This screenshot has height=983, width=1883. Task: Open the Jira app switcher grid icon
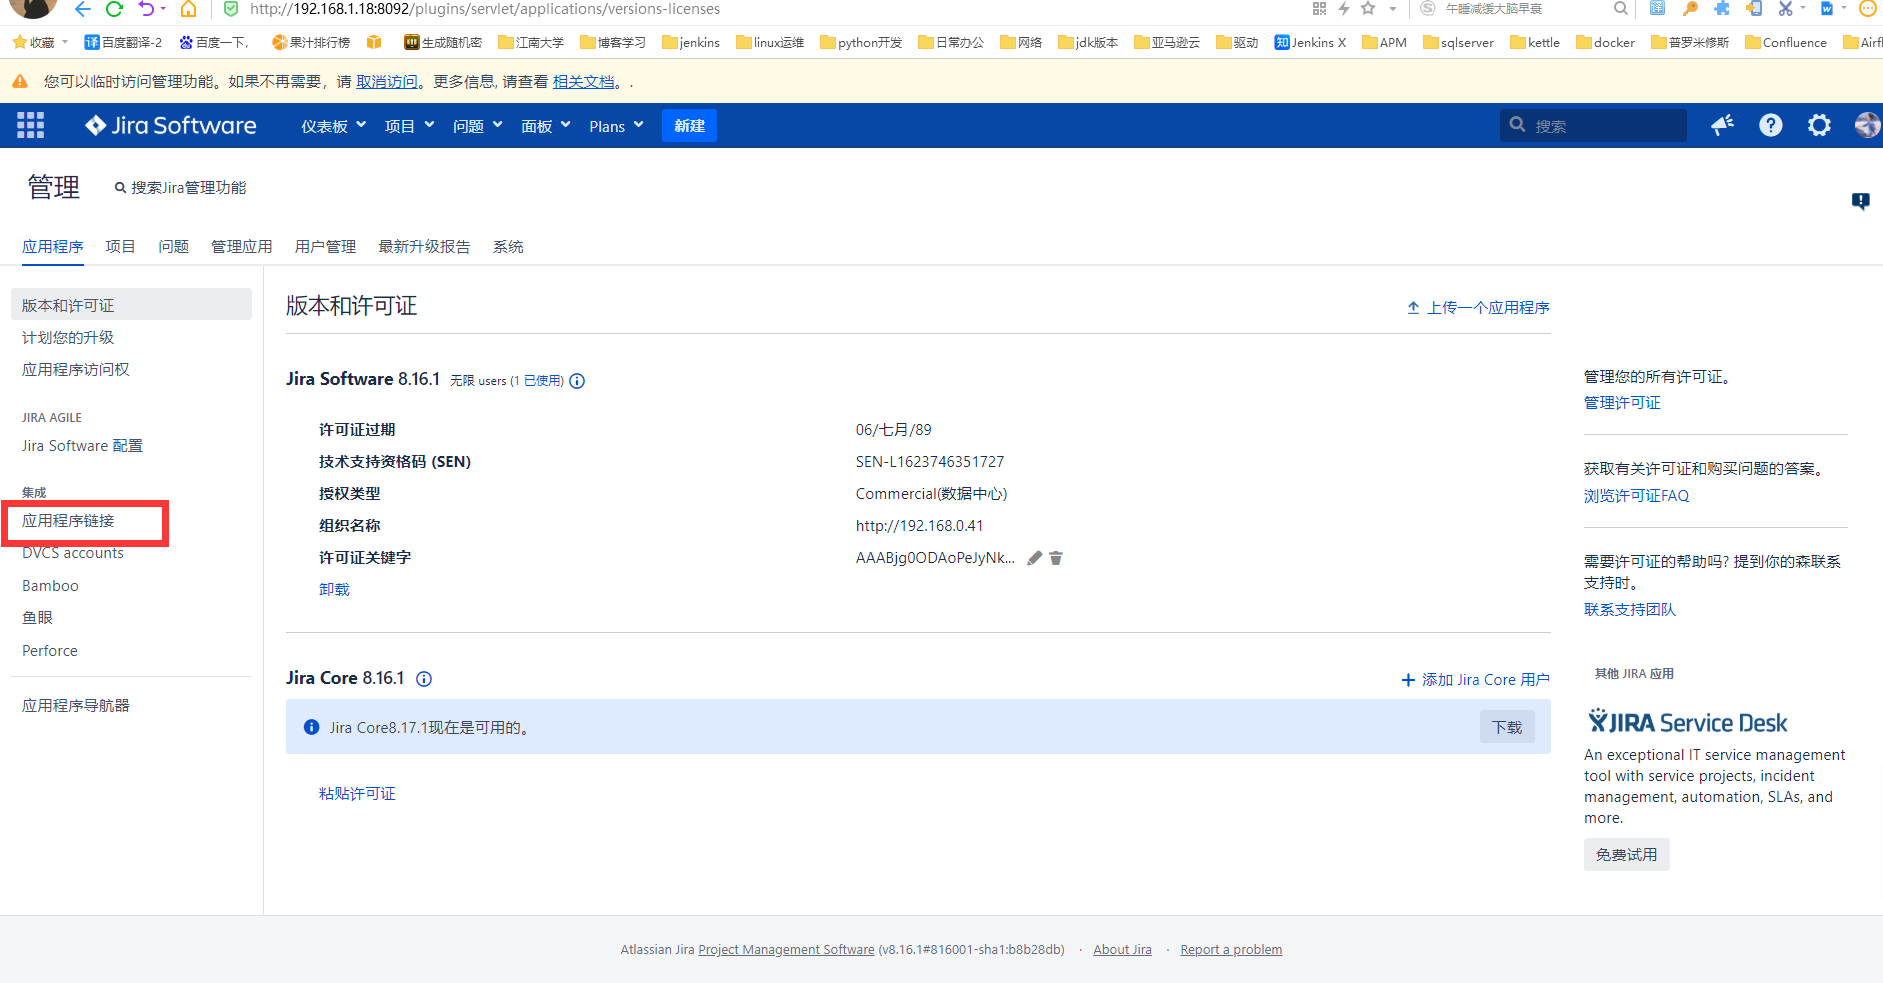(x=30, y=125)
